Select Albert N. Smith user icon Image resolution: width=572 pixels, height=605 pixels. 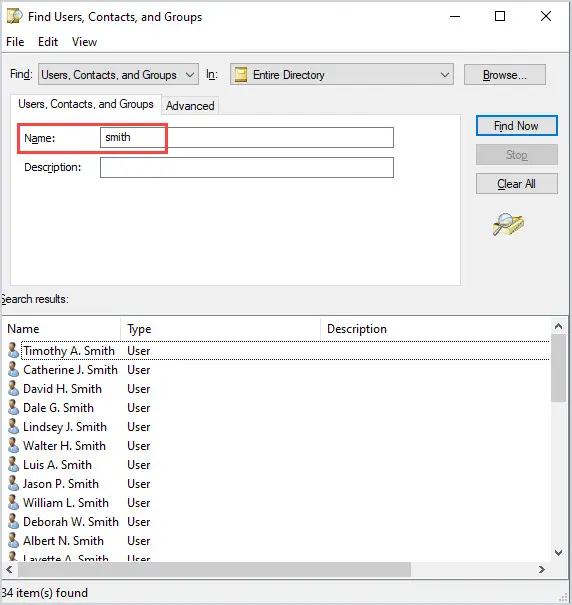tap(13, 540)
